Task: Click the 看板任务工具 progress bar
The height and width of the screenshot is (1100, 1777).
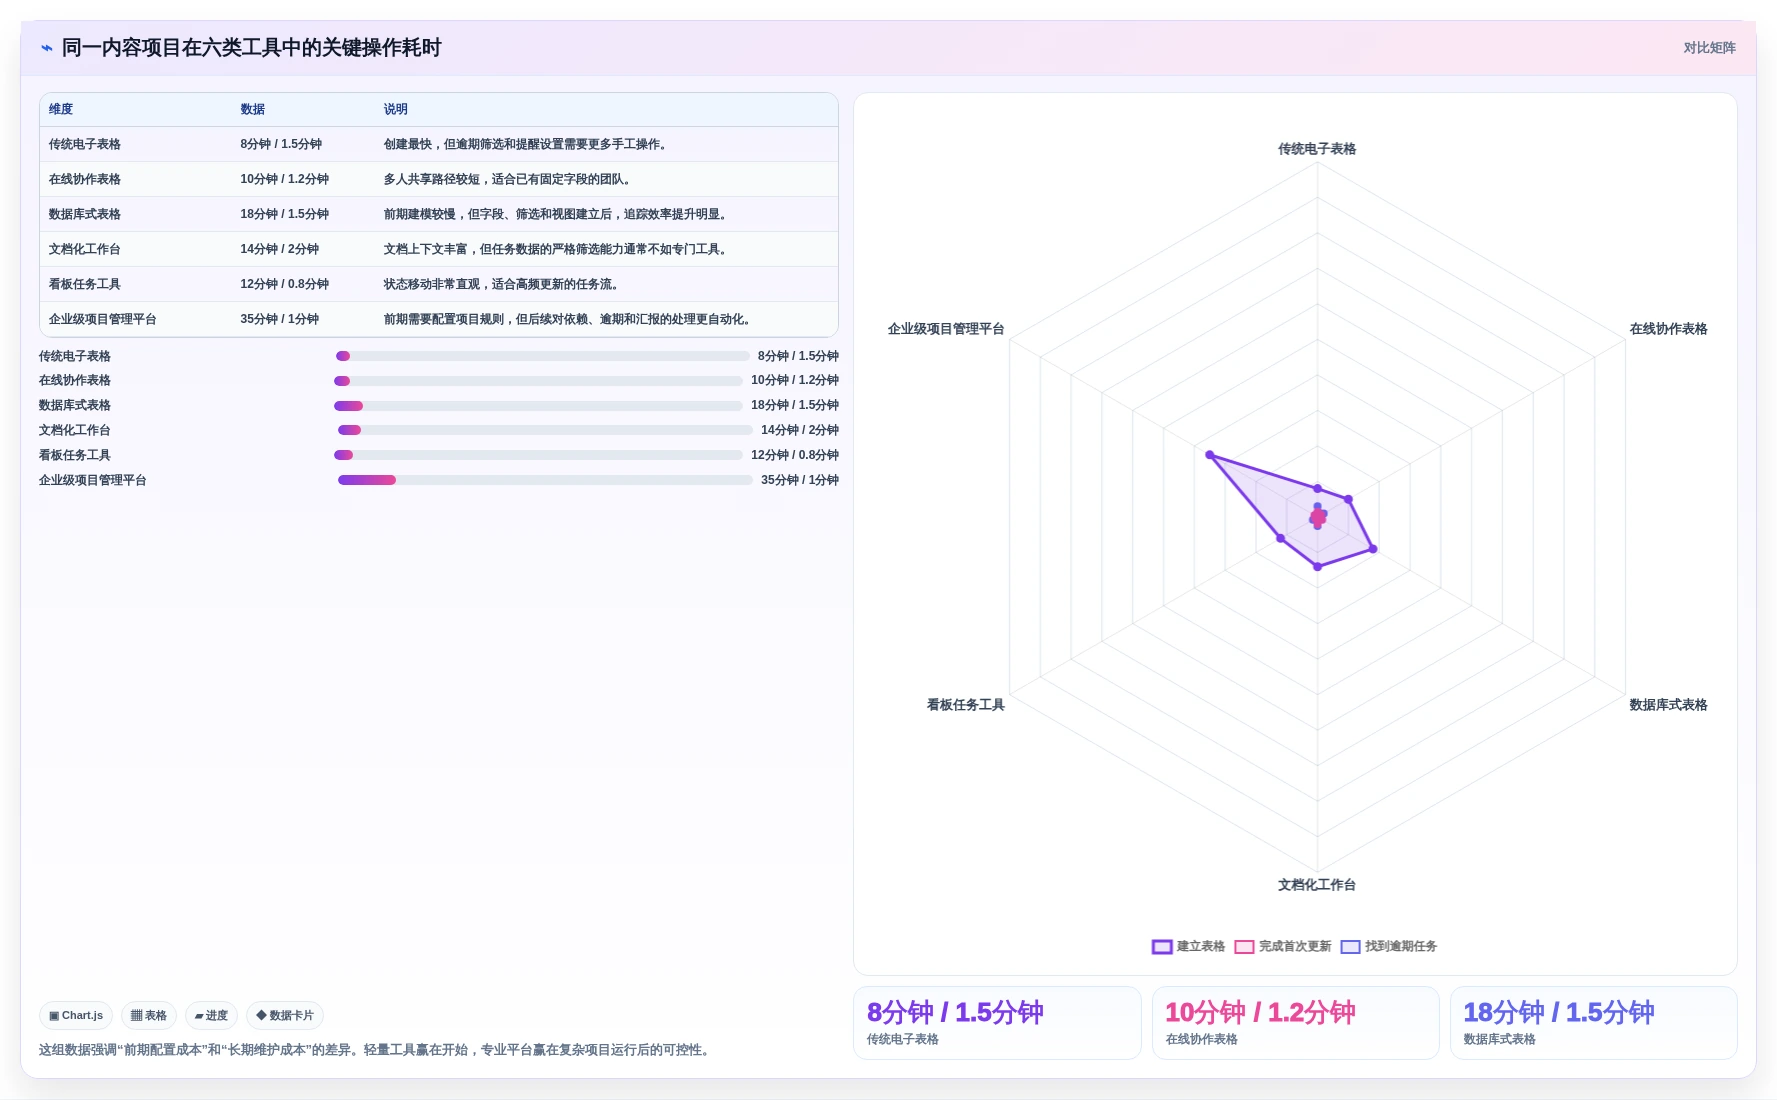Action: [538, 455]
